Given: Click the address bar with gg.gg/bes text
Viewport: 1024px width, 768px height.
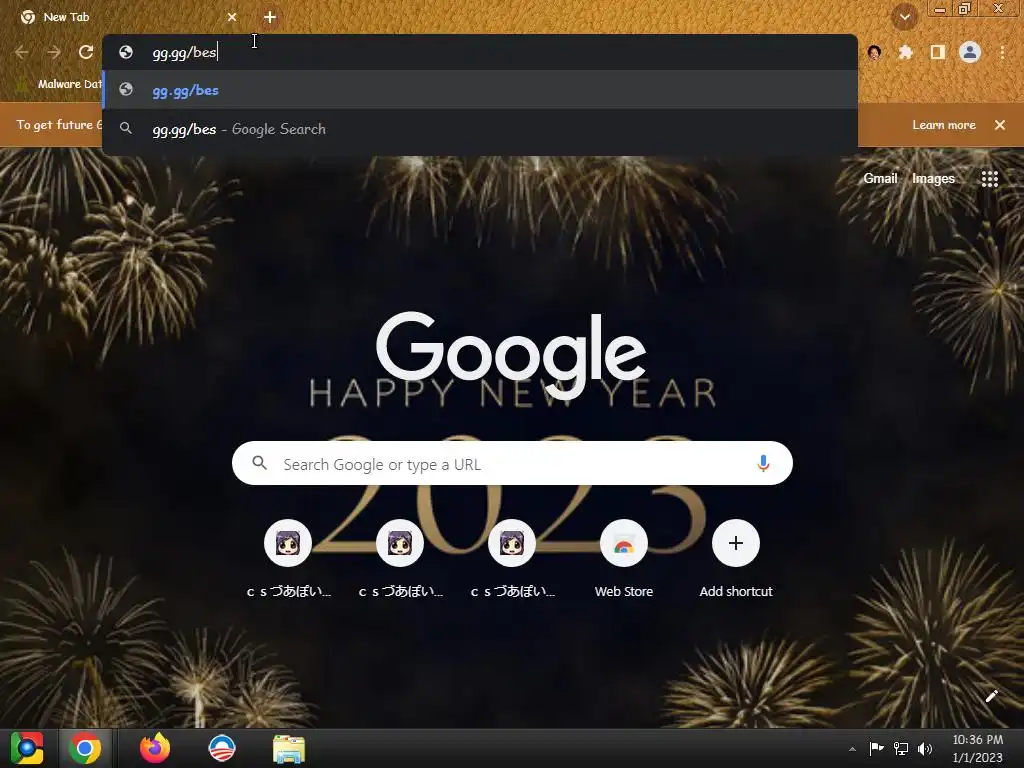Looking at the screenshot, I should coord(479,52).
